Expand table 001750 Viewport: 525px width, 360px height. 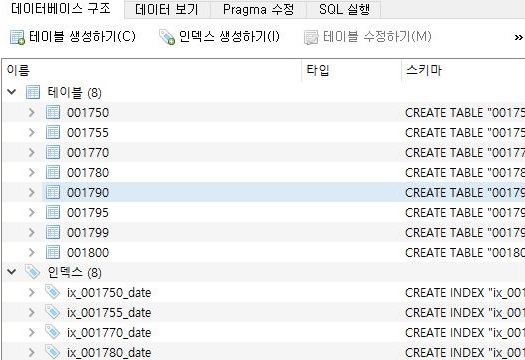(31, 112)
